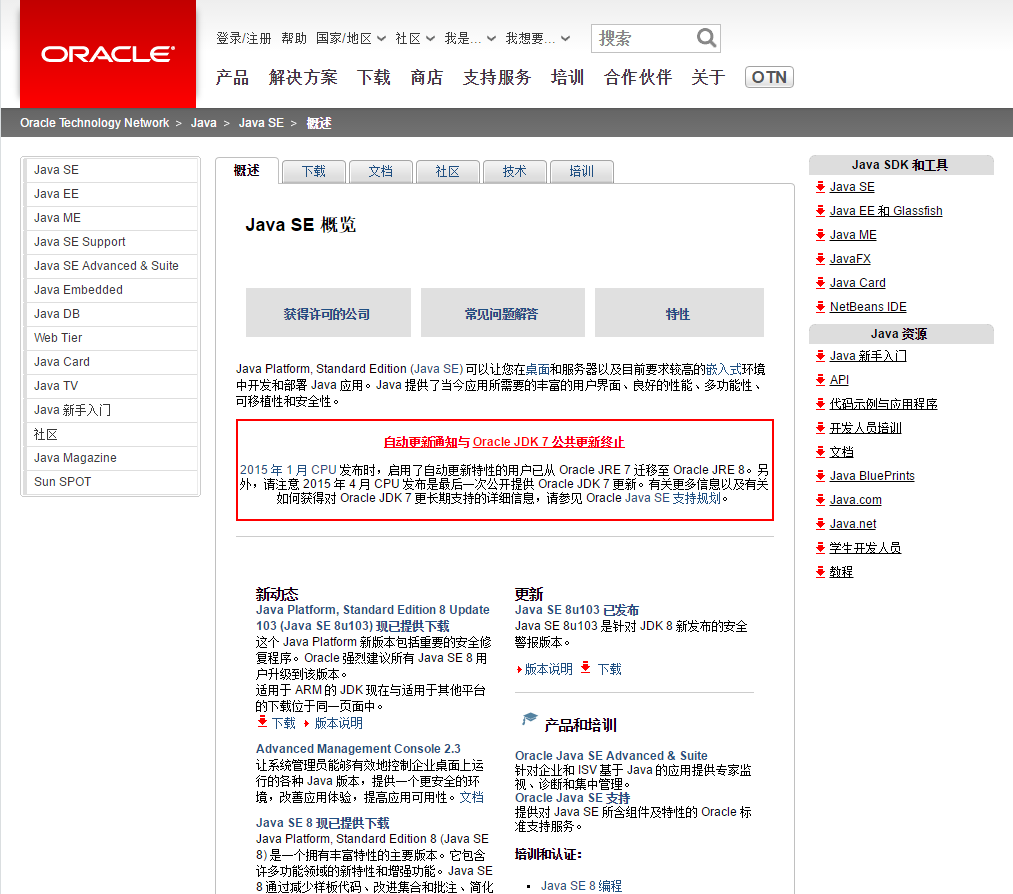Select Java Magazine in left sidebar
The width and height of the screenshot is (1013, 894).
(111, 457)
